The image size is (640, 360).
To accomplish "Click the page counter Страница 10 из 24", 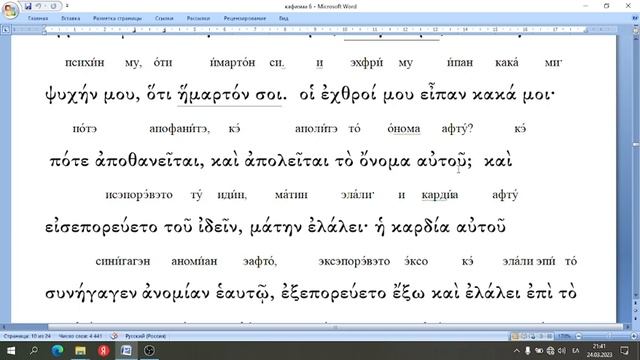I will coord(27,336).
